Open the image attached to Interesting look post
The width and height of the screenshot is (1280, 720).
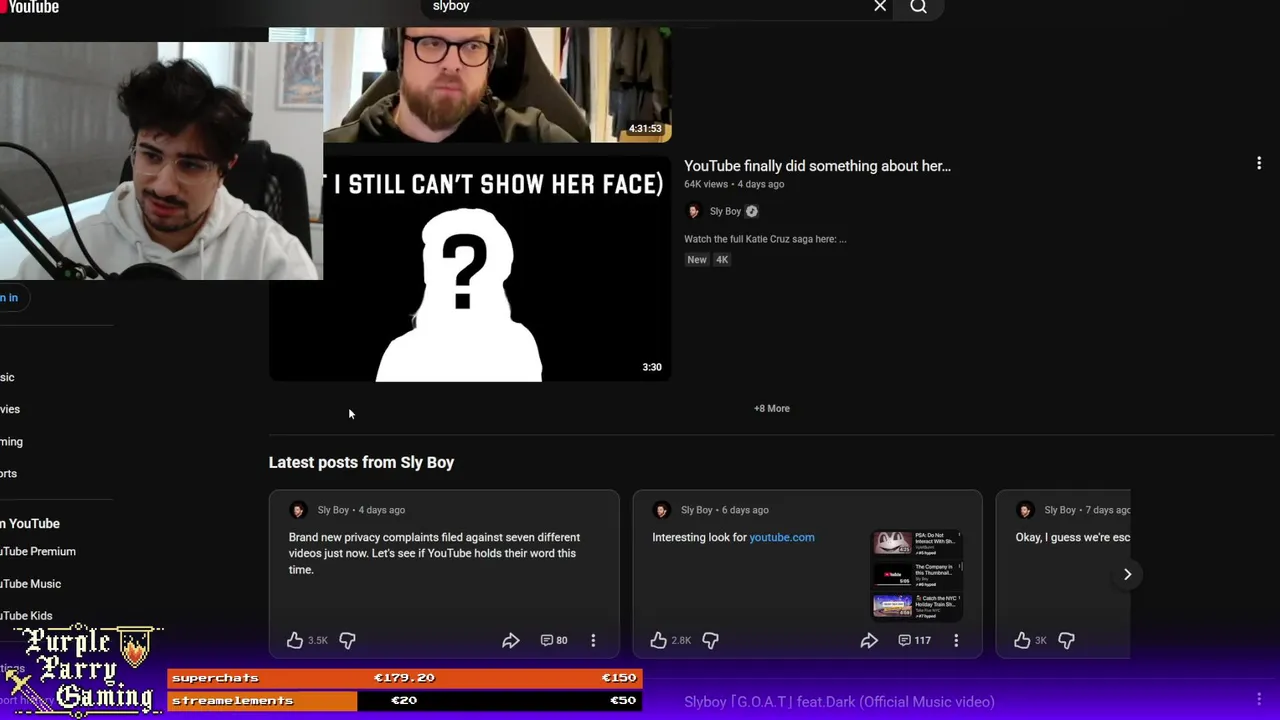point(917,575)
